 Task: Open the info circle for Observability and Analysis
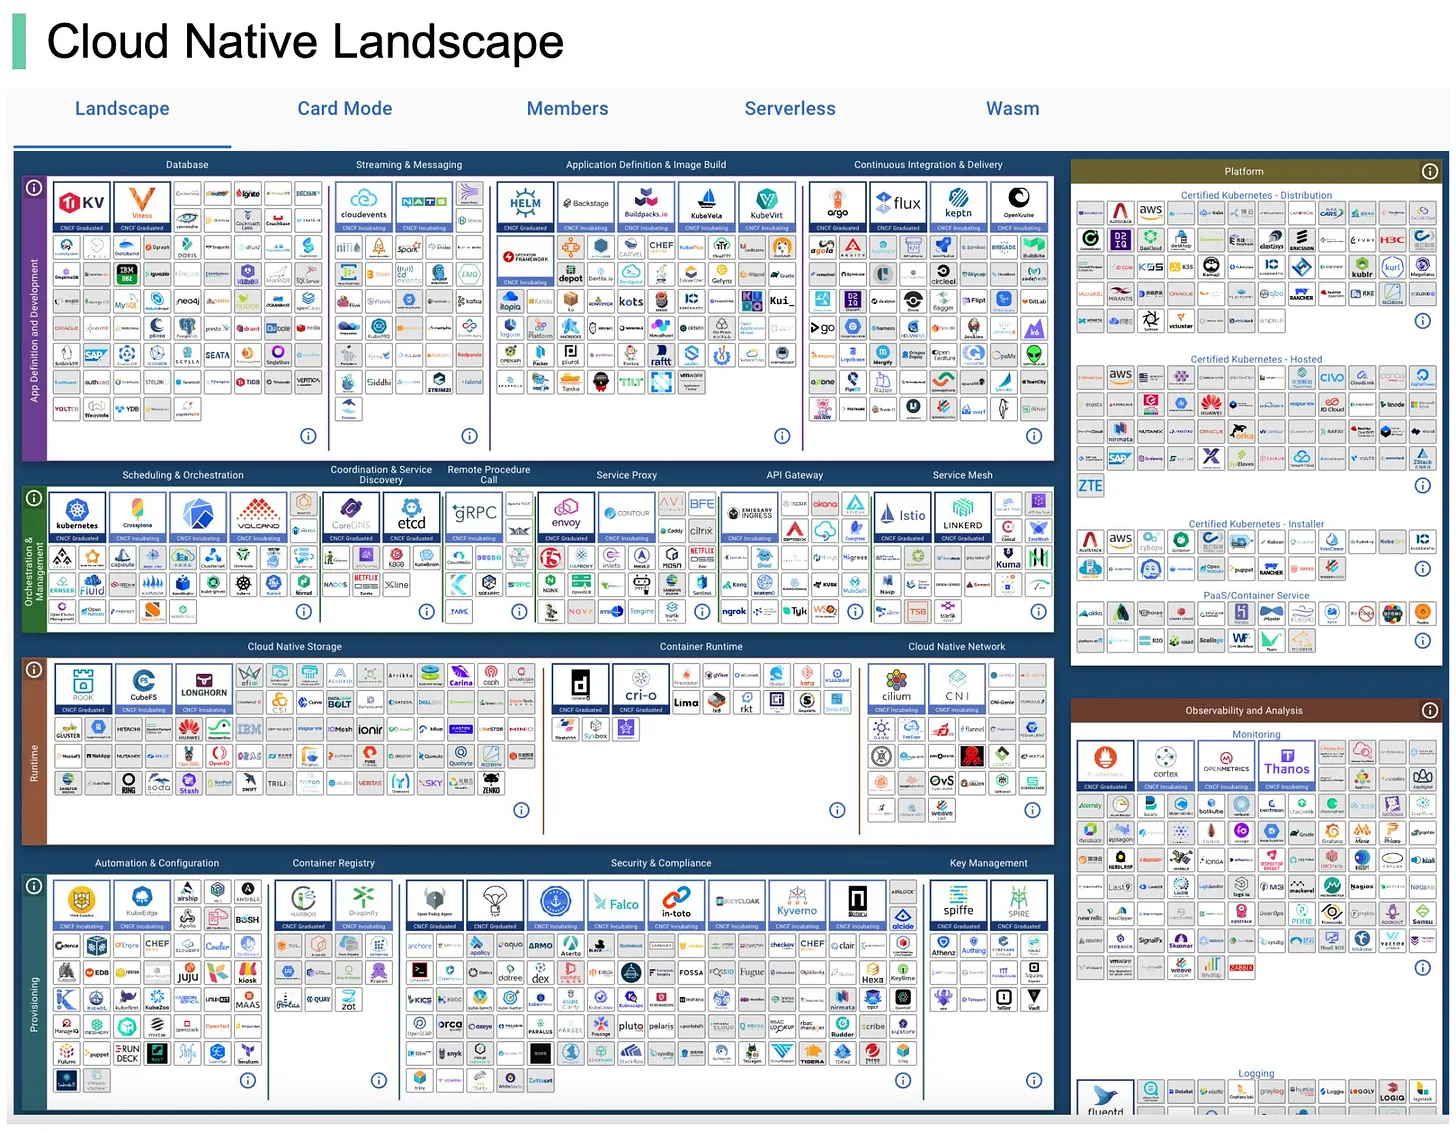(x=1429, y=710)
